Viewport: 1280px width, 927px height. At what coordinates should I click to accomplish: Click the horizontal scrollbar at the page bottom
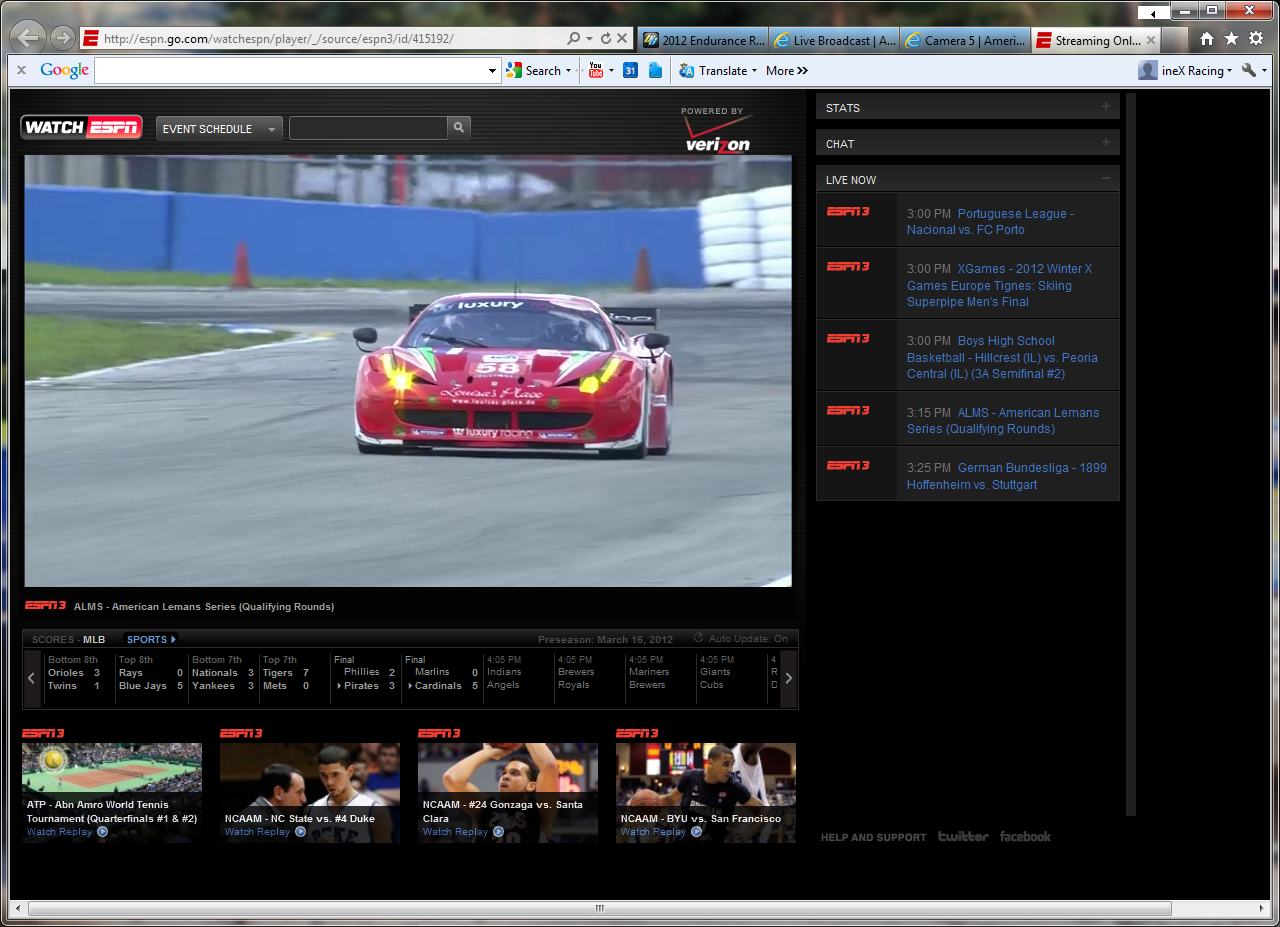click(x=600, y=909)
